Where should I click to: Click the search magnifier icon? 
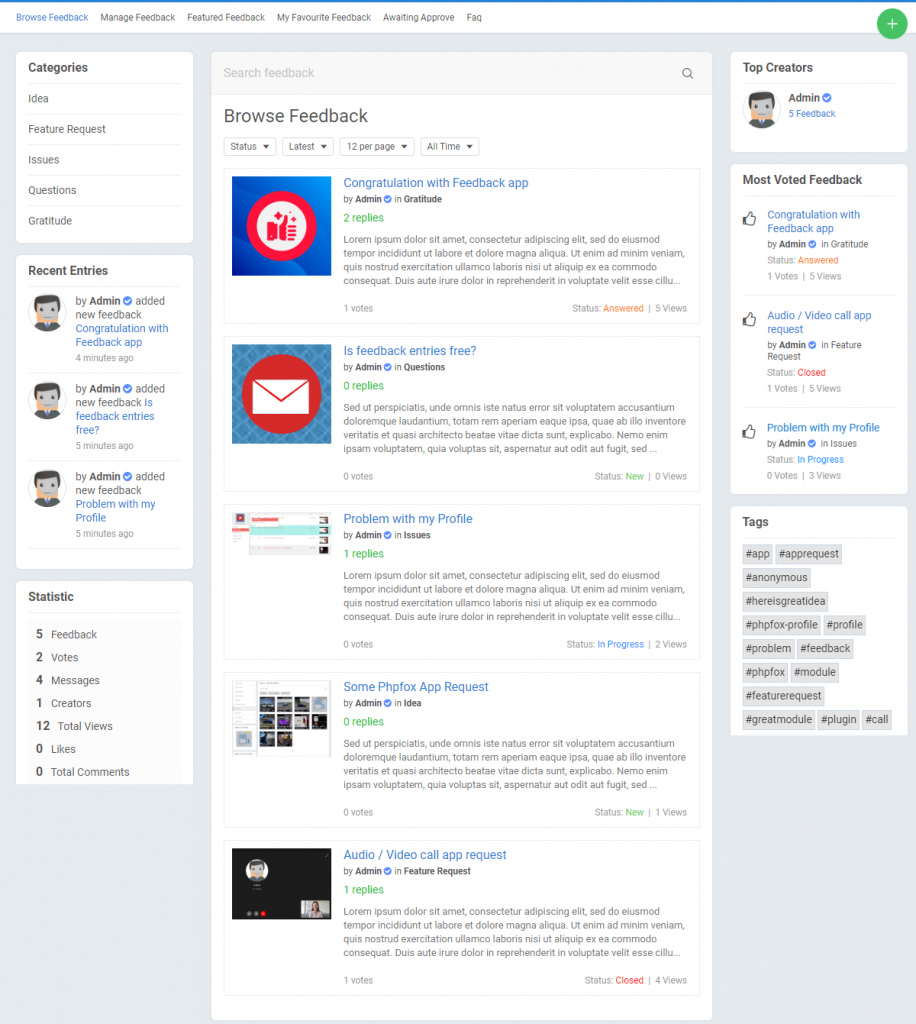(687, 73)
